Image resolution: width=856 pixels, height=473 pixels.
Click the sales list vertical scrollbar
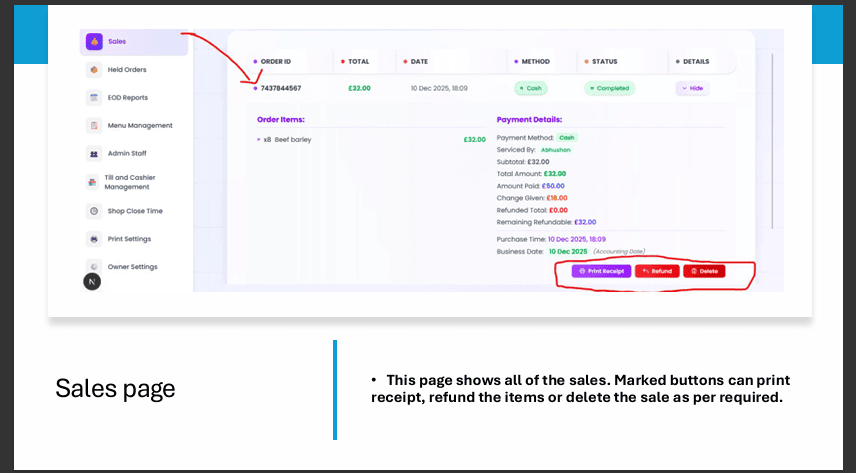(772, 141)
